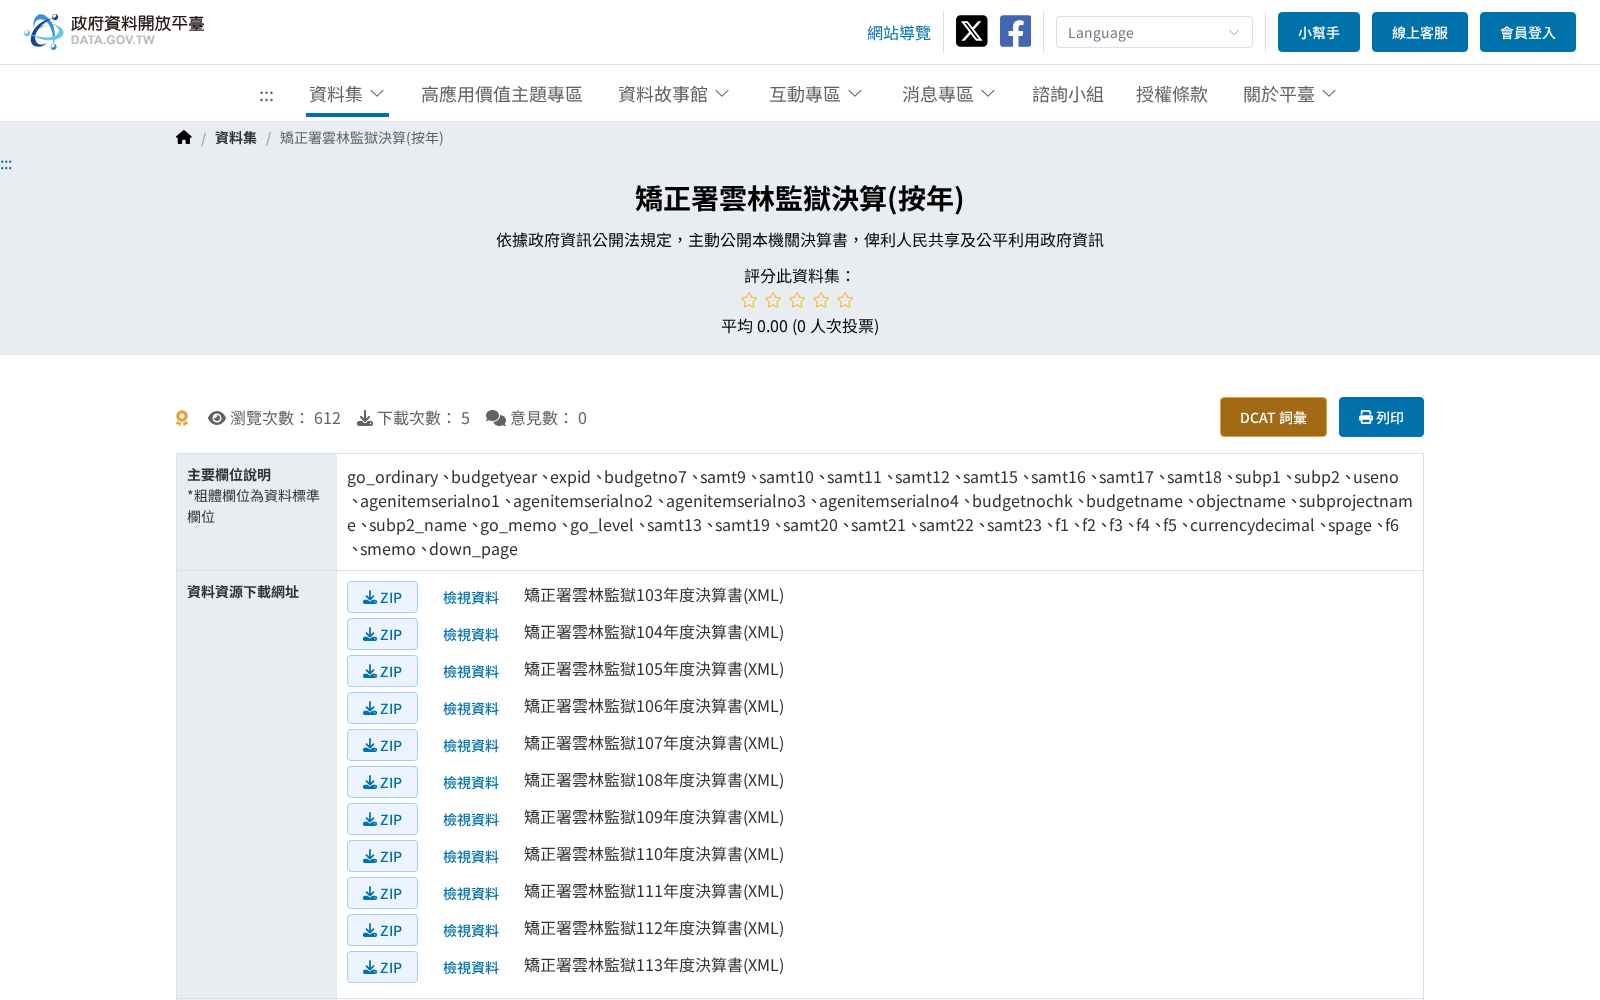
Task: View data for 112年度決算書 via 檢視資料
Action: 471,930
